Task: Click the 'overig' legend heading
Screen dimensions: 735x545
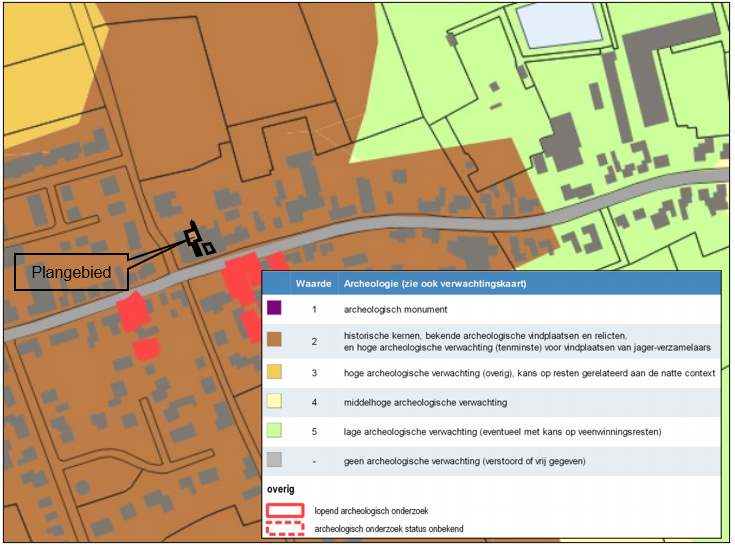Action: tap(281, 489)
